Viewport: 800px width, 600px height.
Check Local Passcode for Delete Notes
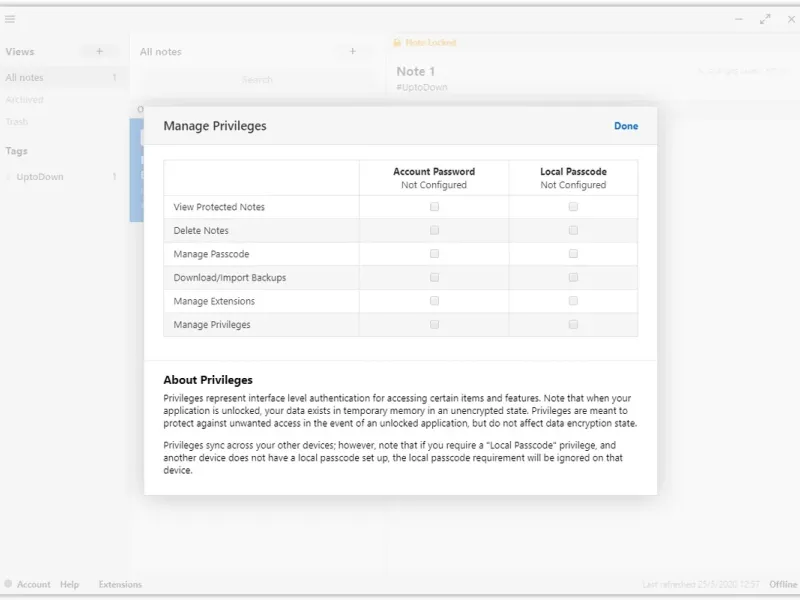(x=573, y=230)
